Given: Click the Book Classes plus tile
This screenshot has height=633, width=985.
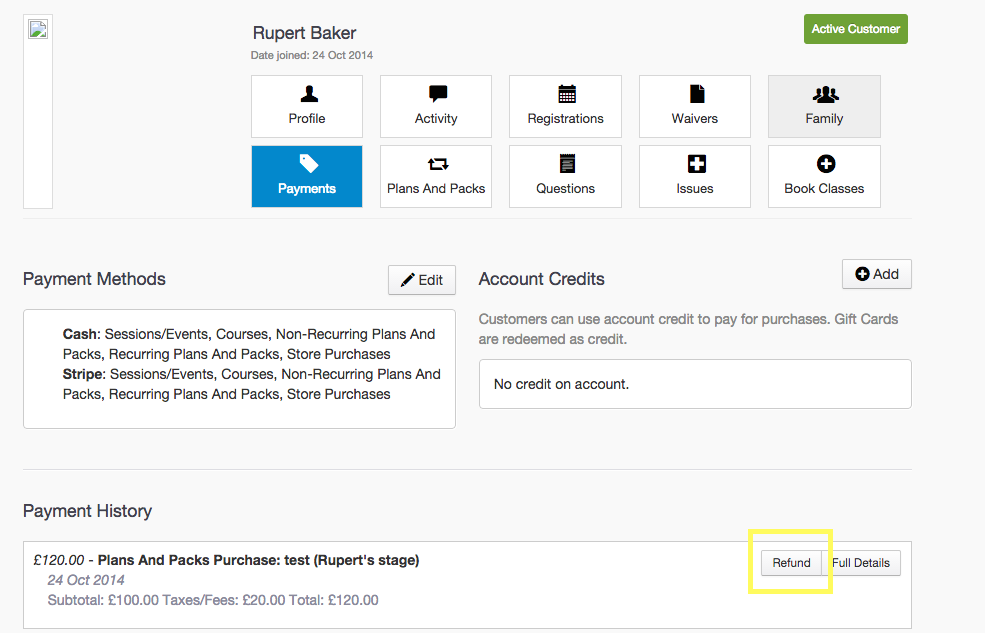Looking at the screenshot, I should pos(824,176).
